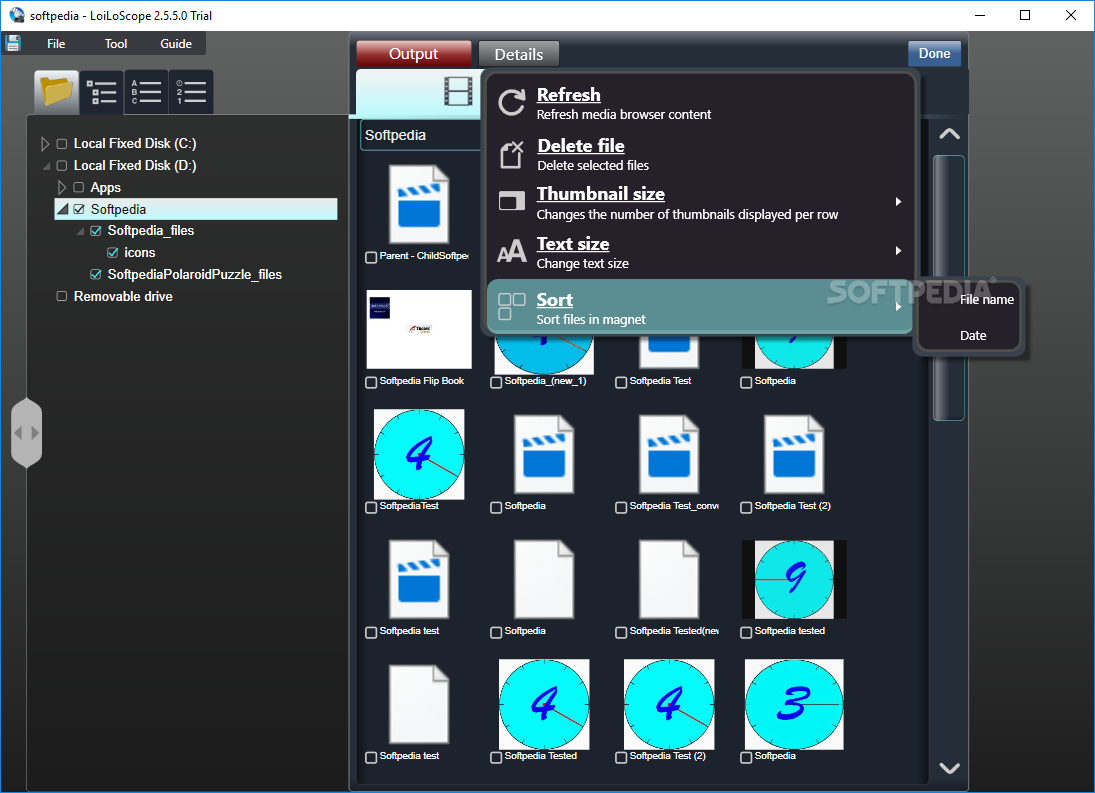Check the Local Fixed Disk (D:) checkbox
The width and height of the screenshot is (1095, 793).
[x=61, y=165]
